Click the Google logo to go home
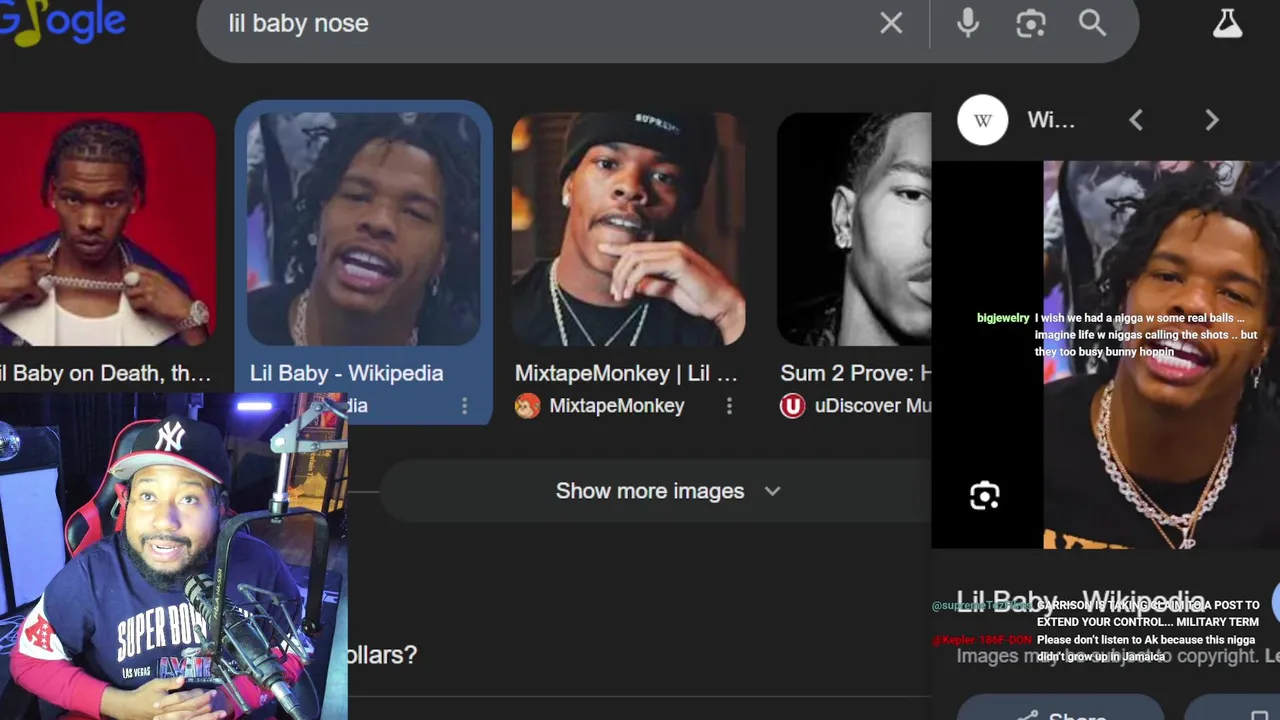Screen dimensions: 1280x720 62,24
